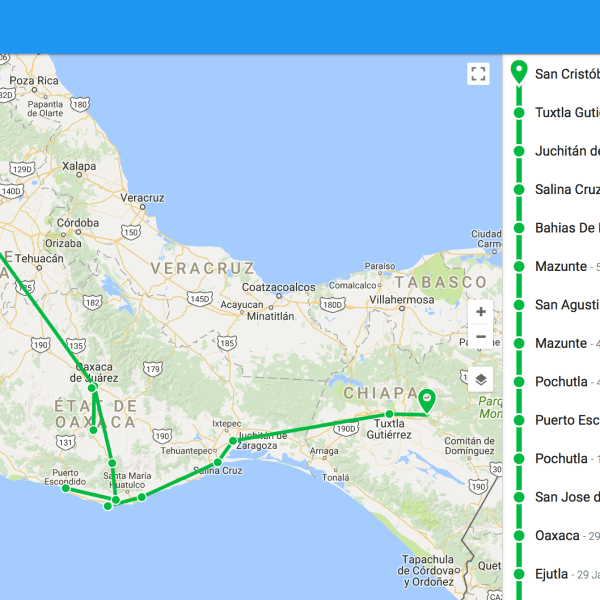
Task: Zoom out on the map
Action: coord(481,337)
